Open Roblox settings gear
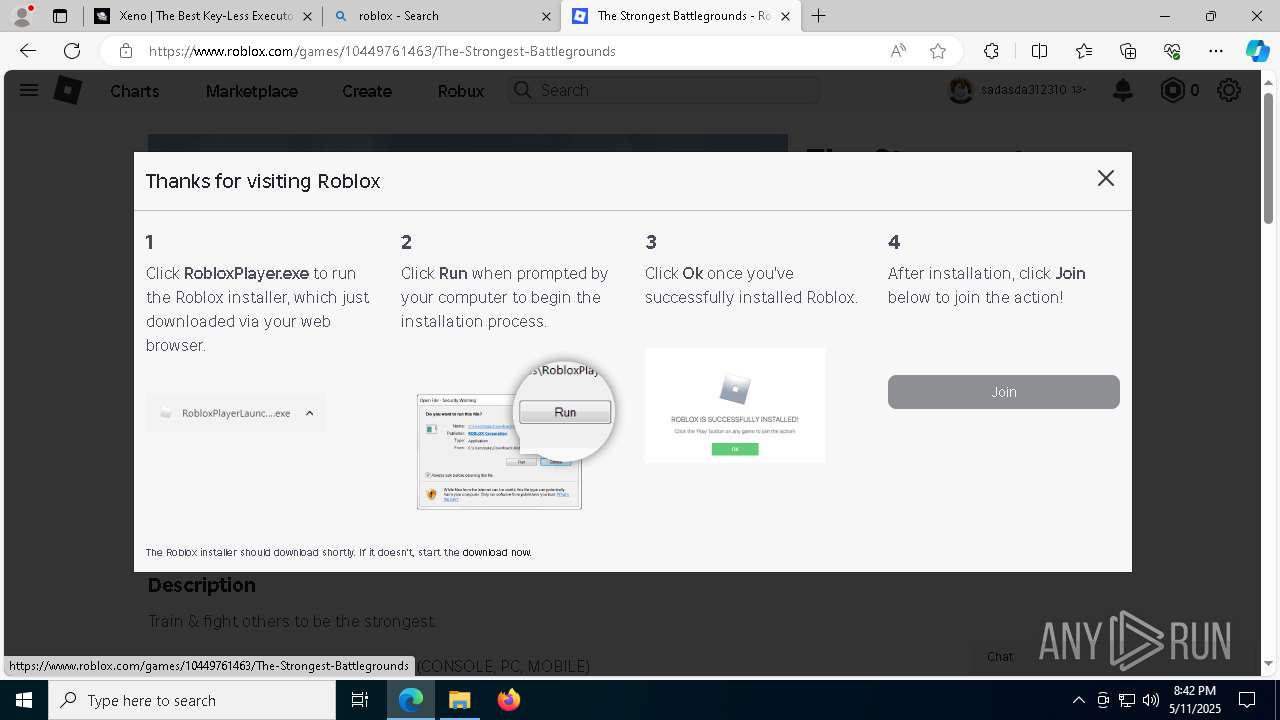The image size is (1280, 720). (x=1229, y=91)
